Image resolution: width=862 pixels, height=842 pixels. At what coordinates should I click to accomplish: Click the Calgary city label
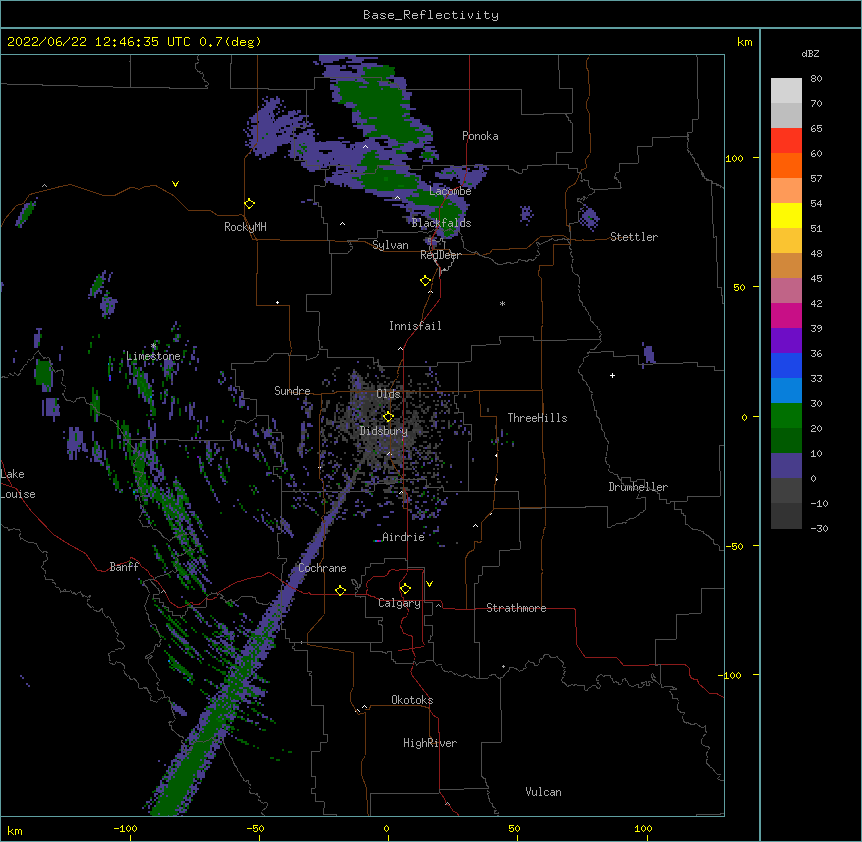[399, 603]
